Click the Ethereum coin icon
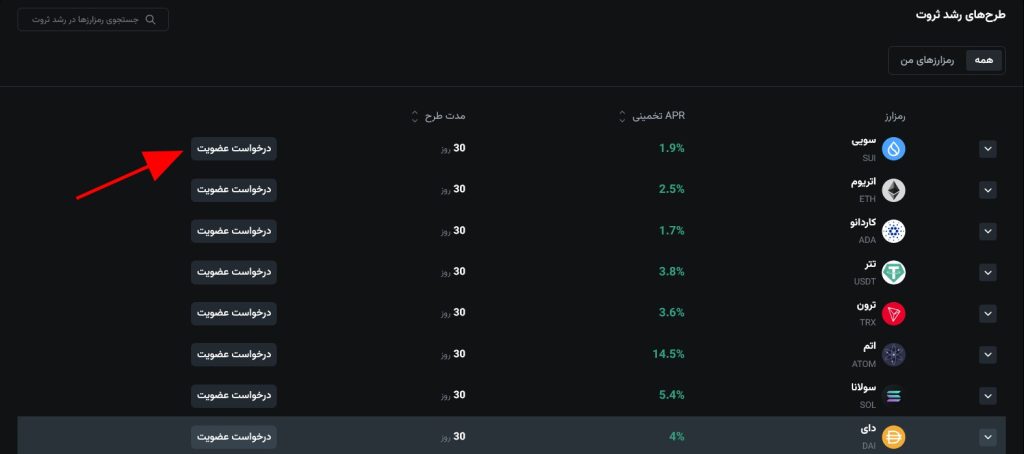 coord(892,190)
